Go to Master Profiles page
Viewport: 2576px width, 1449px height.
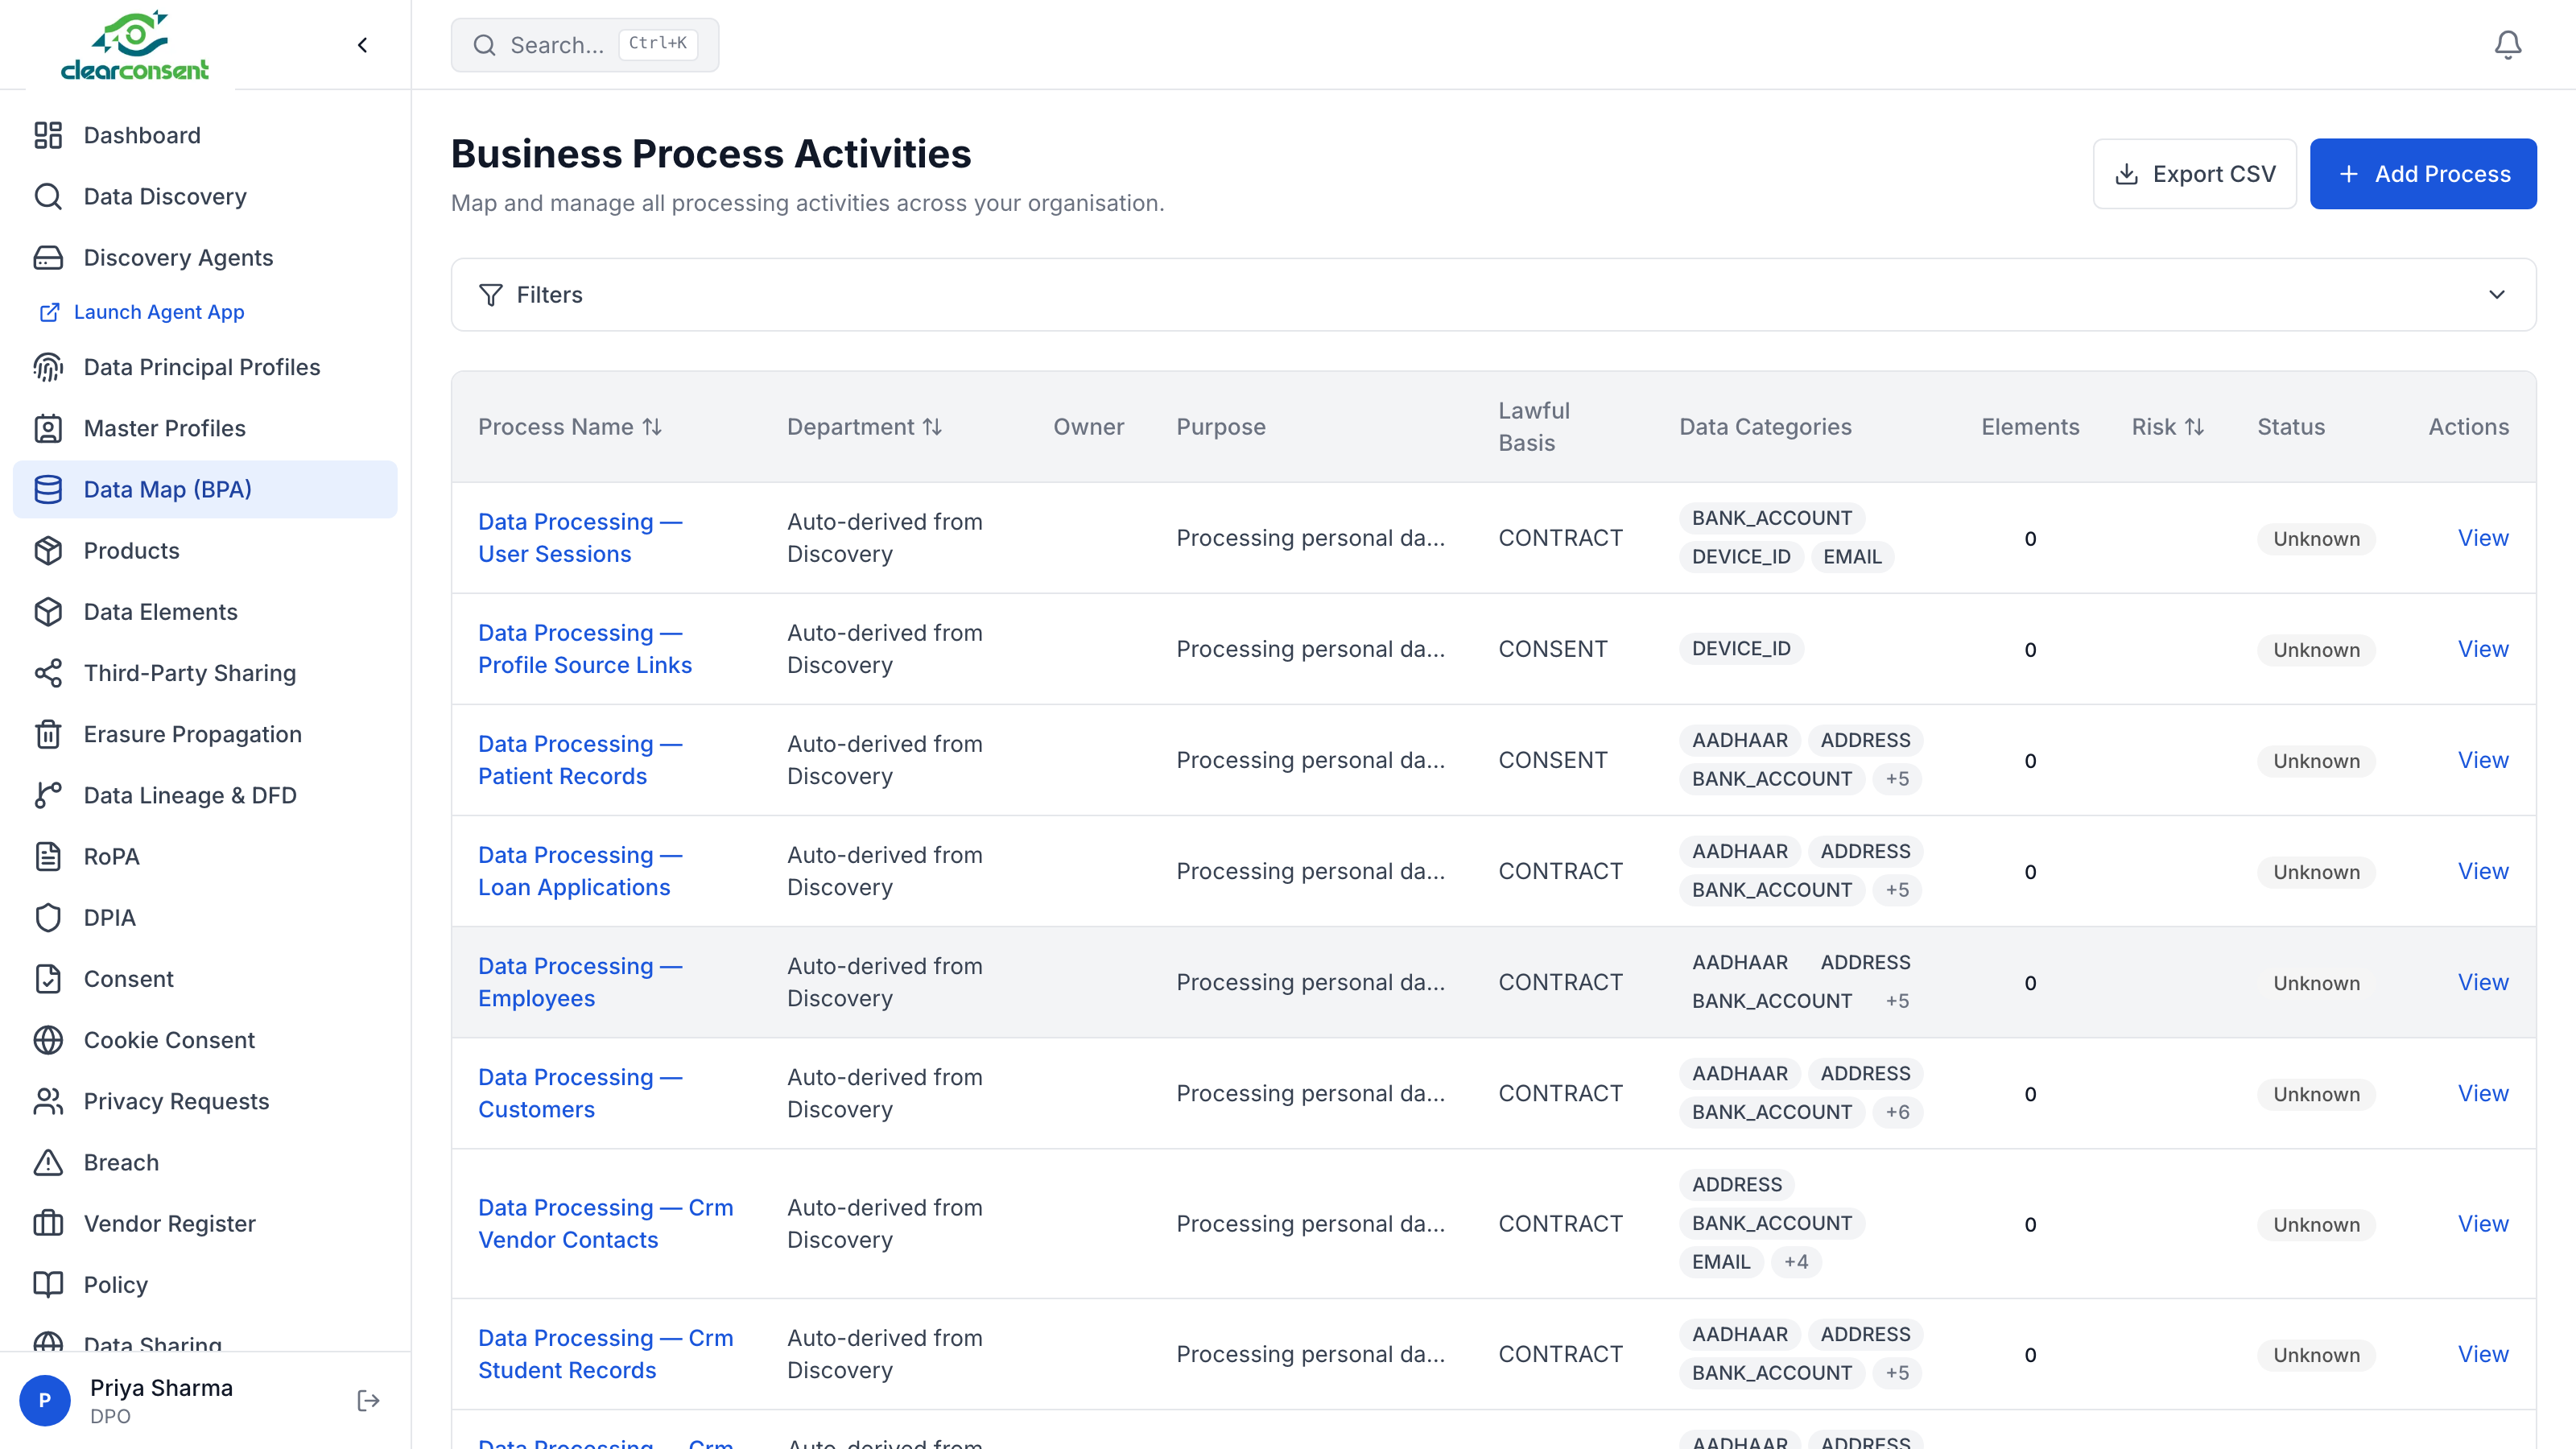coord(205,428)
